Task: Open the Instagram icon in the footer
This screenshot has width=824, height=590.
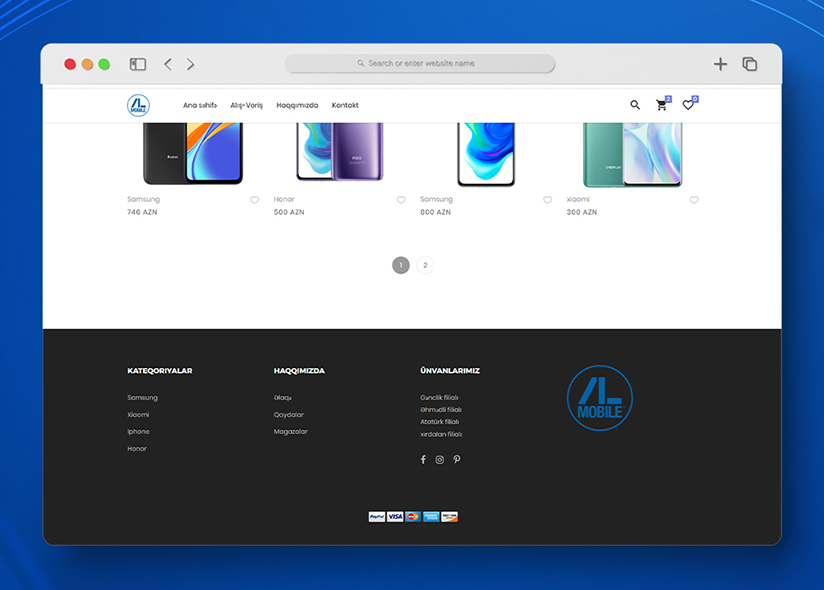Action: pos(440,460)
